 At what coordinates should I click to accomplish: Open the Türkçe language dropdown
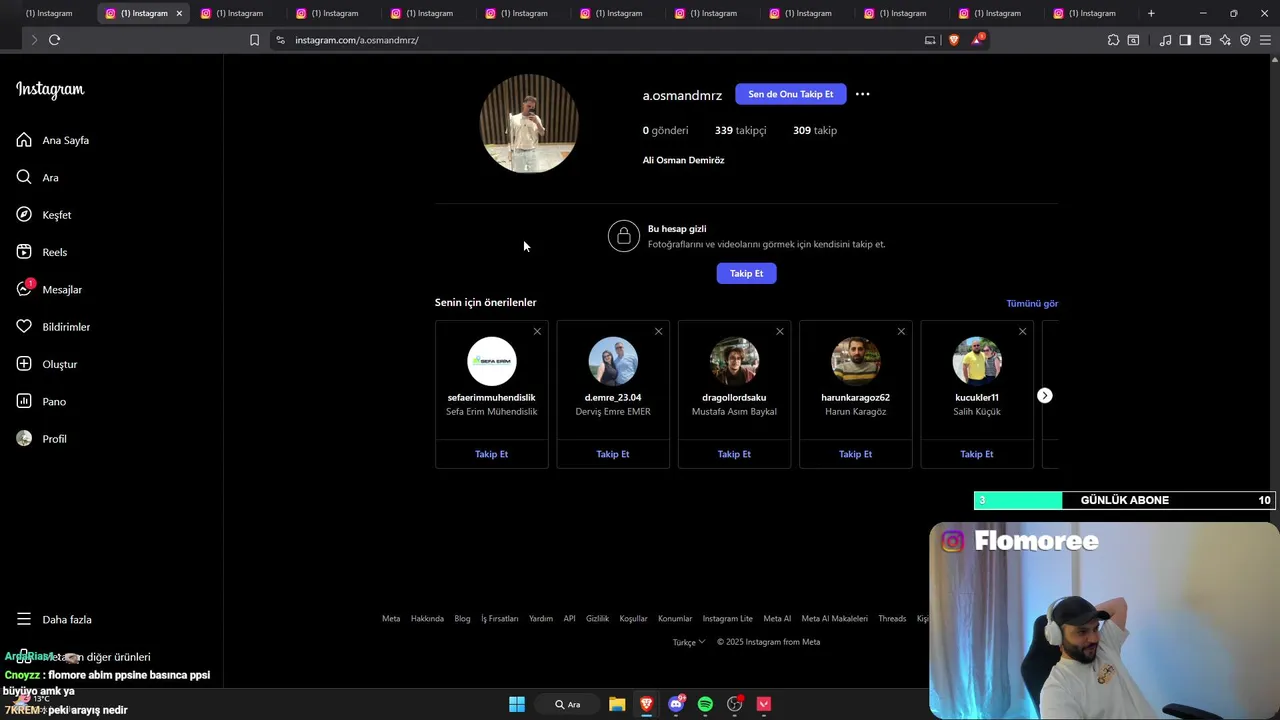(x=689, y=642)
